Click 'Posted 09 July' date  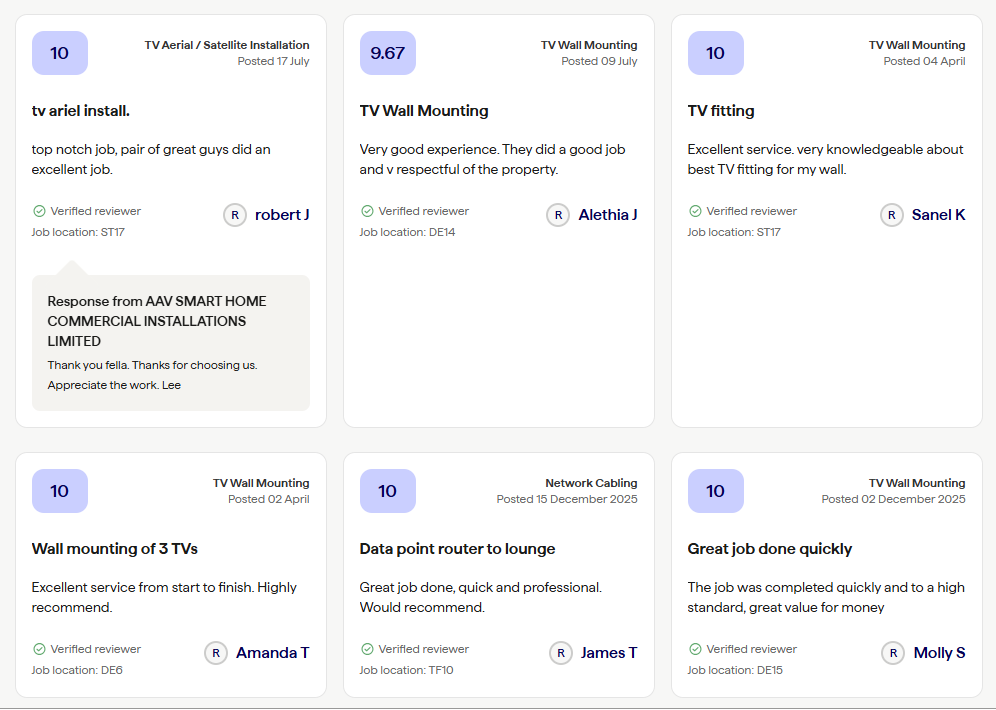point(599,62)
